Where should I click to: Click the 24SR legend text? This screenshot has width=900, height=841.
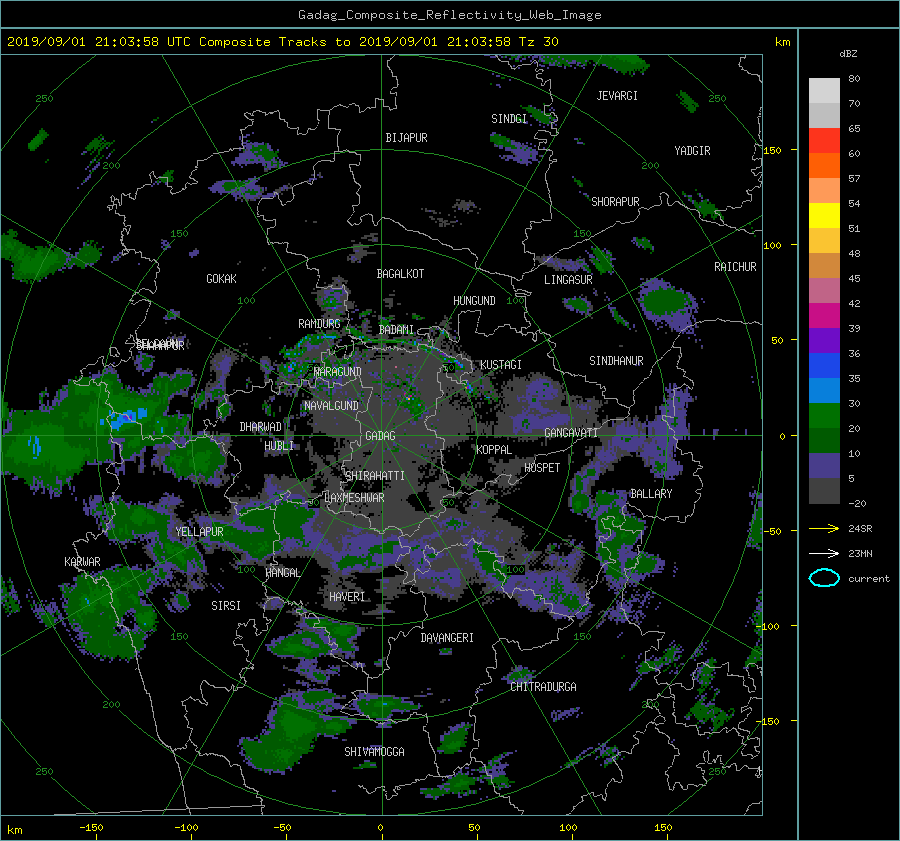(x=860, y=529)
